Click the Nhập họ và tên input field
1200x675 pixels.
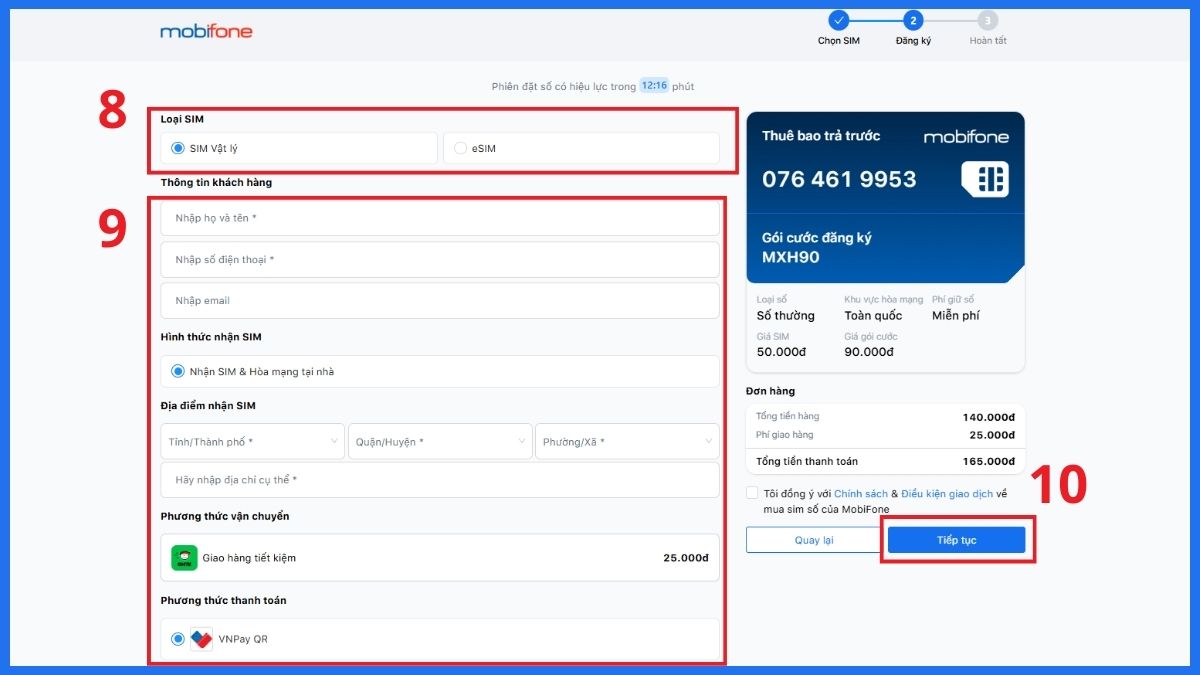[x=440, y=217]
